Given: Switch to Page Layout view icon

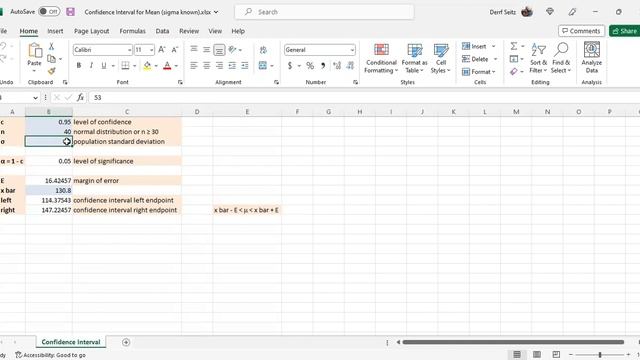Looking at the screenshot, I should click(537, 354).
